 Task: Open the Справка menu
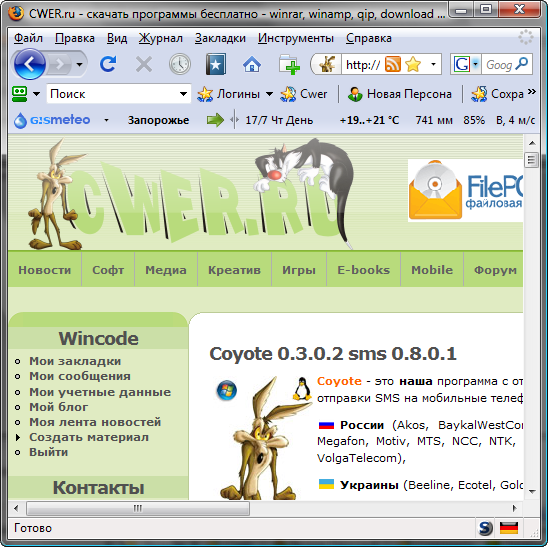coord(369,38)
